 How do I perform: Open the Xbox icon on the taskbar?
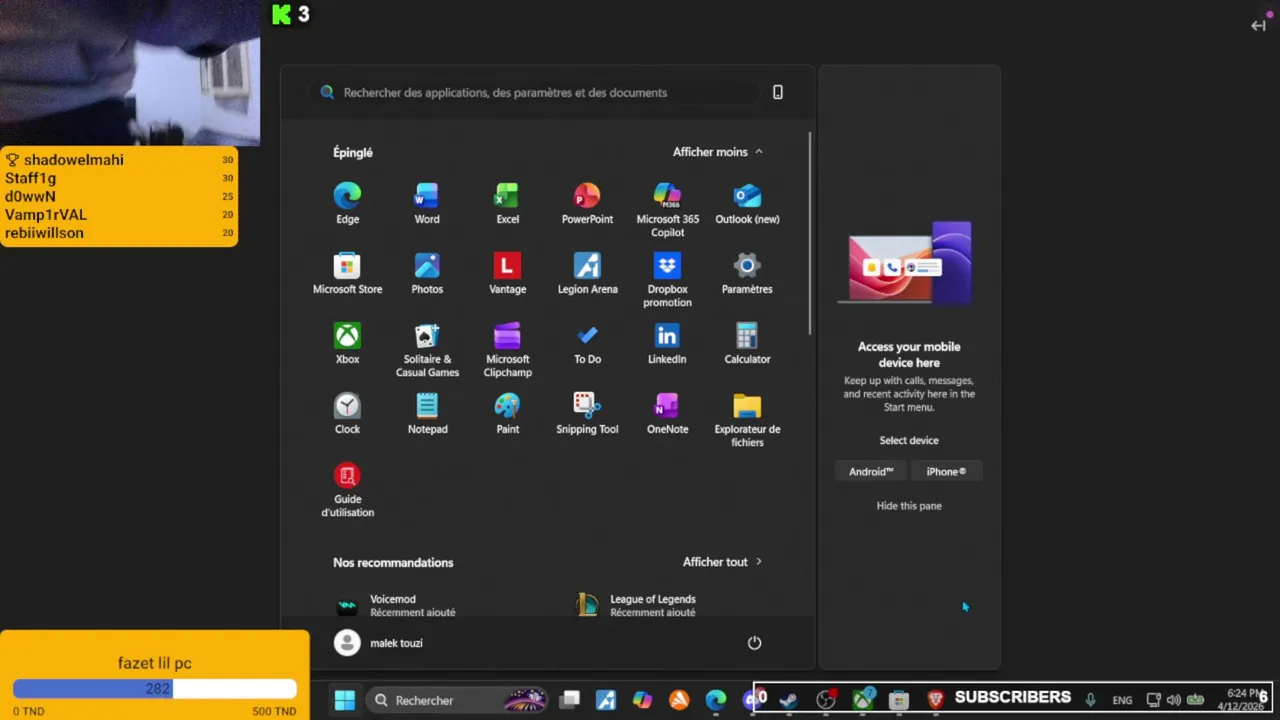(862, 700)
